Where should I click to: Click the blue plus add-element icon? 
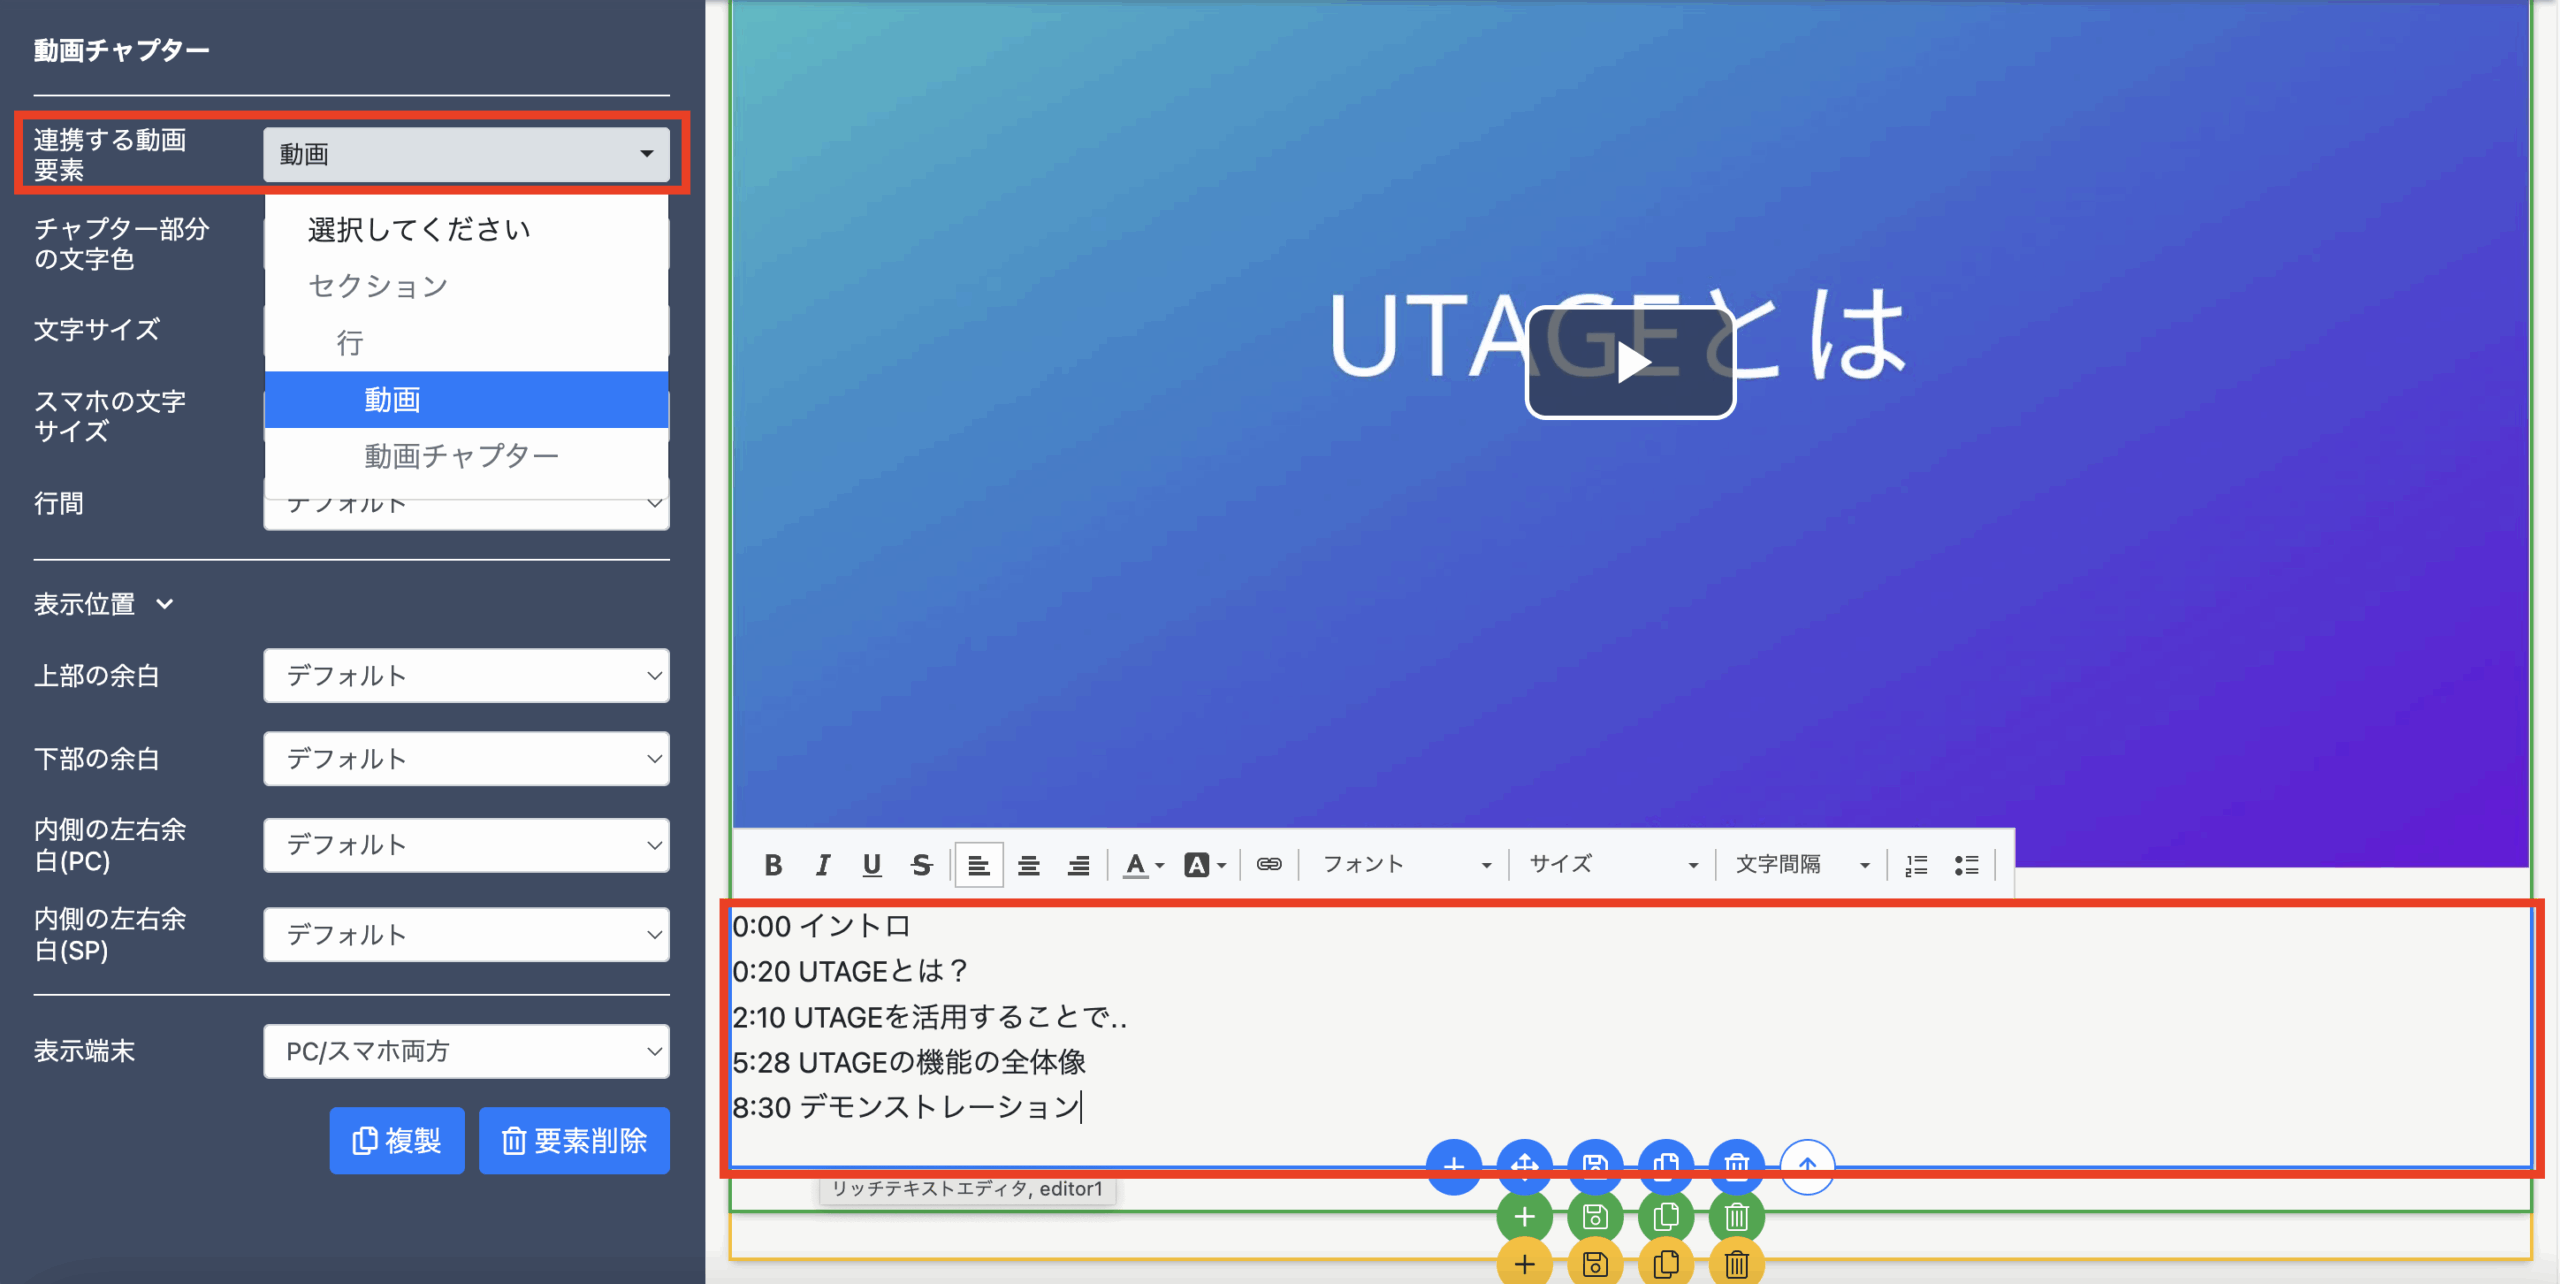[1454, 1166]
